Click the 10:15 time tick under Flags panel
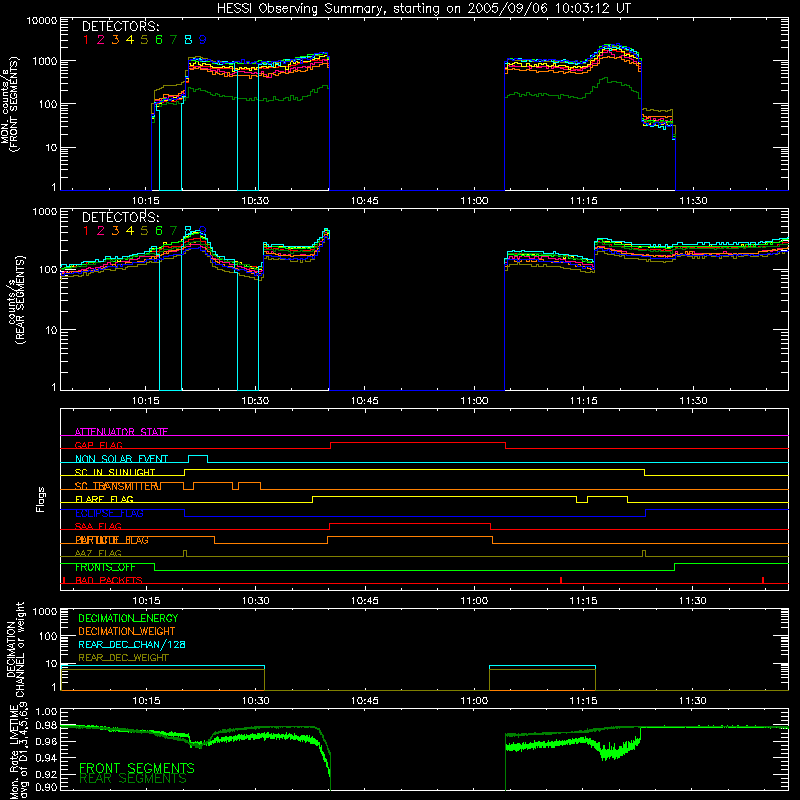800x800 pixels. (x=146, y=601)
